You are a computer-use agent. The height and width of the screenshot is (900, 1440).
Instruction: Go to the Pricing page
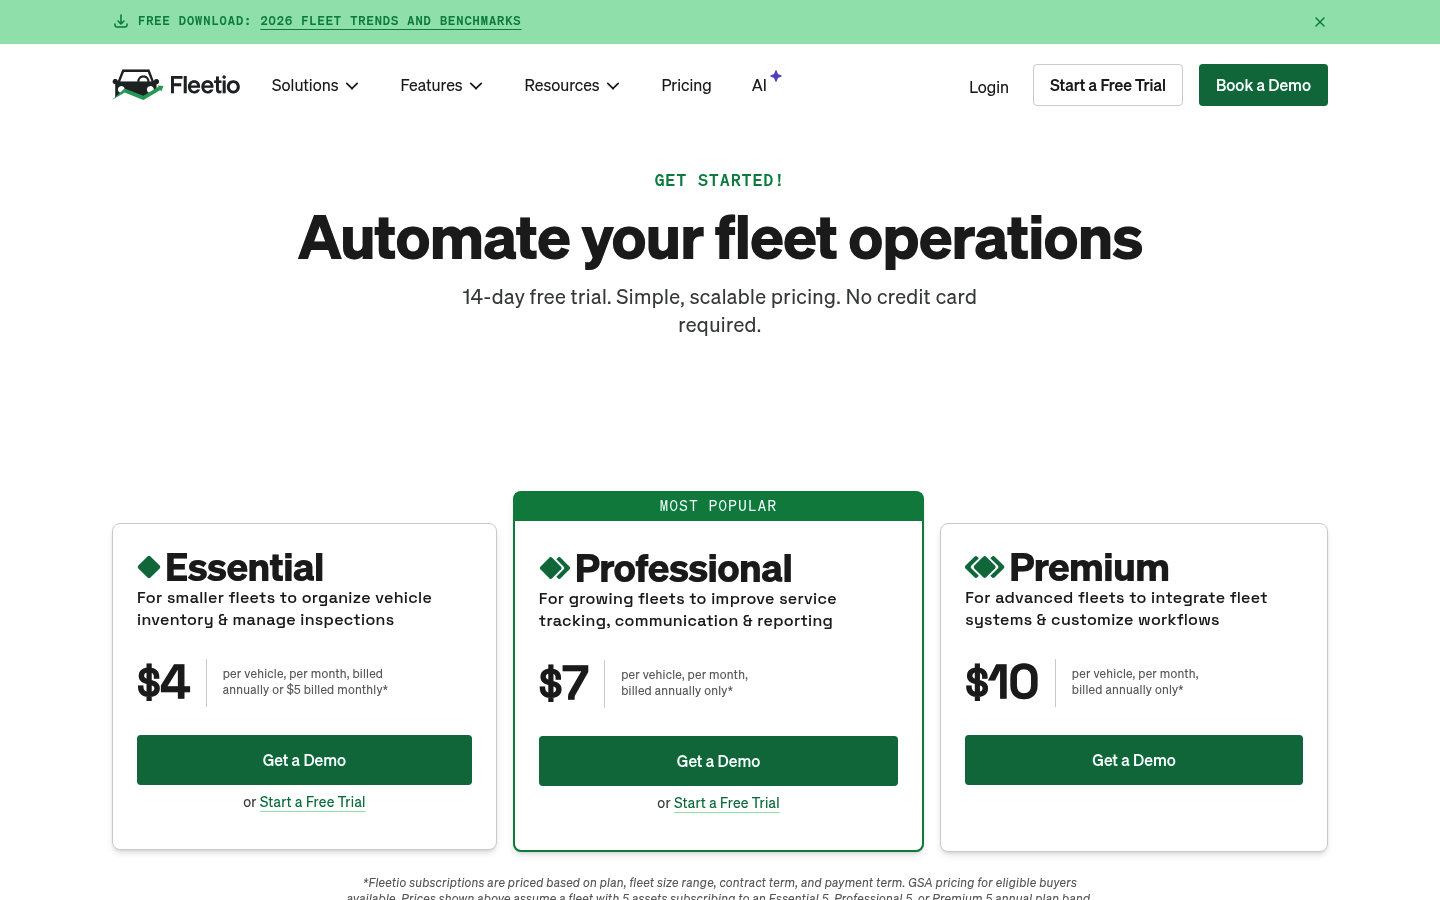click(686, 85)
